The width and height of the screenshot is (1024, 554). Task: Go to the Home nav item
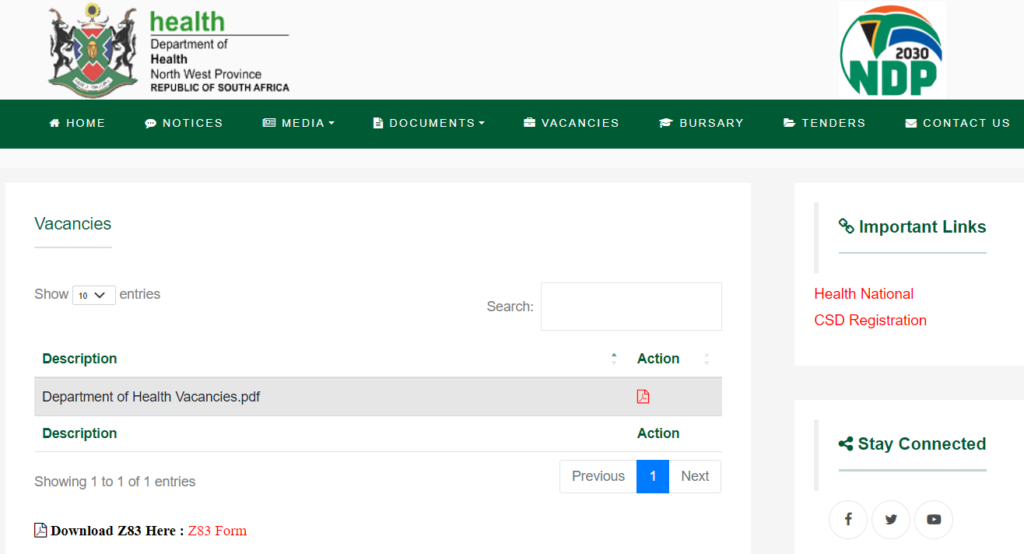(77, 123)
